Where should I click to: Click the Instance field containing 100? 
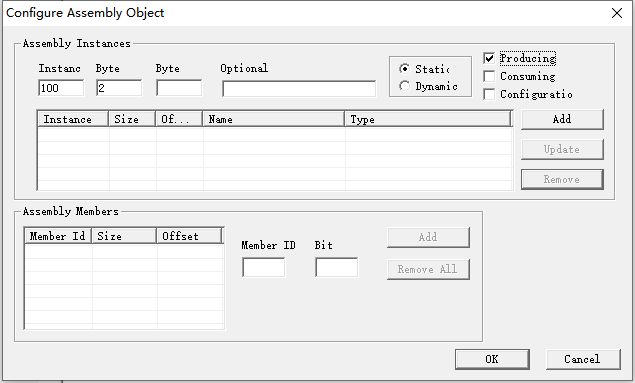coord(61,88)
